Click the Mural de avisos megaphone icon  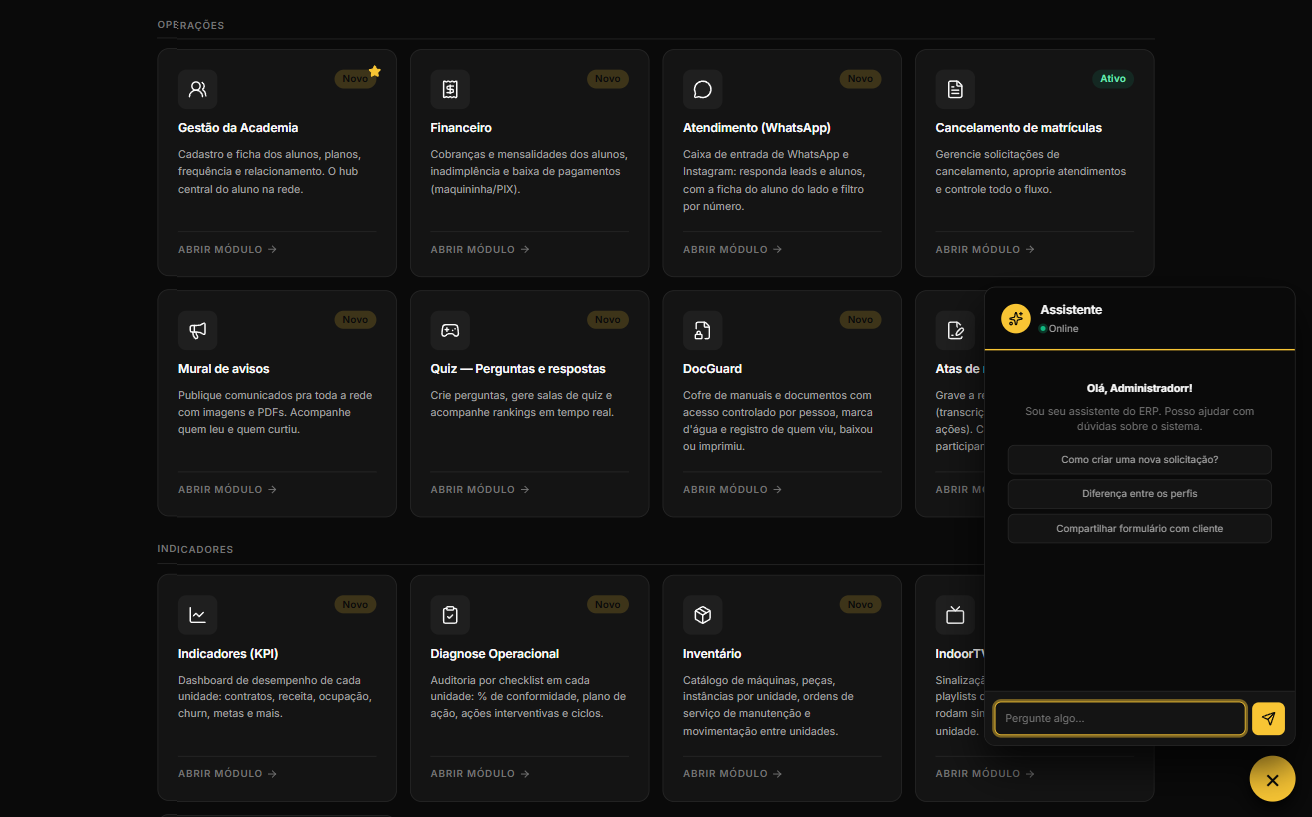pyautogui.click(x=197, y=330)
